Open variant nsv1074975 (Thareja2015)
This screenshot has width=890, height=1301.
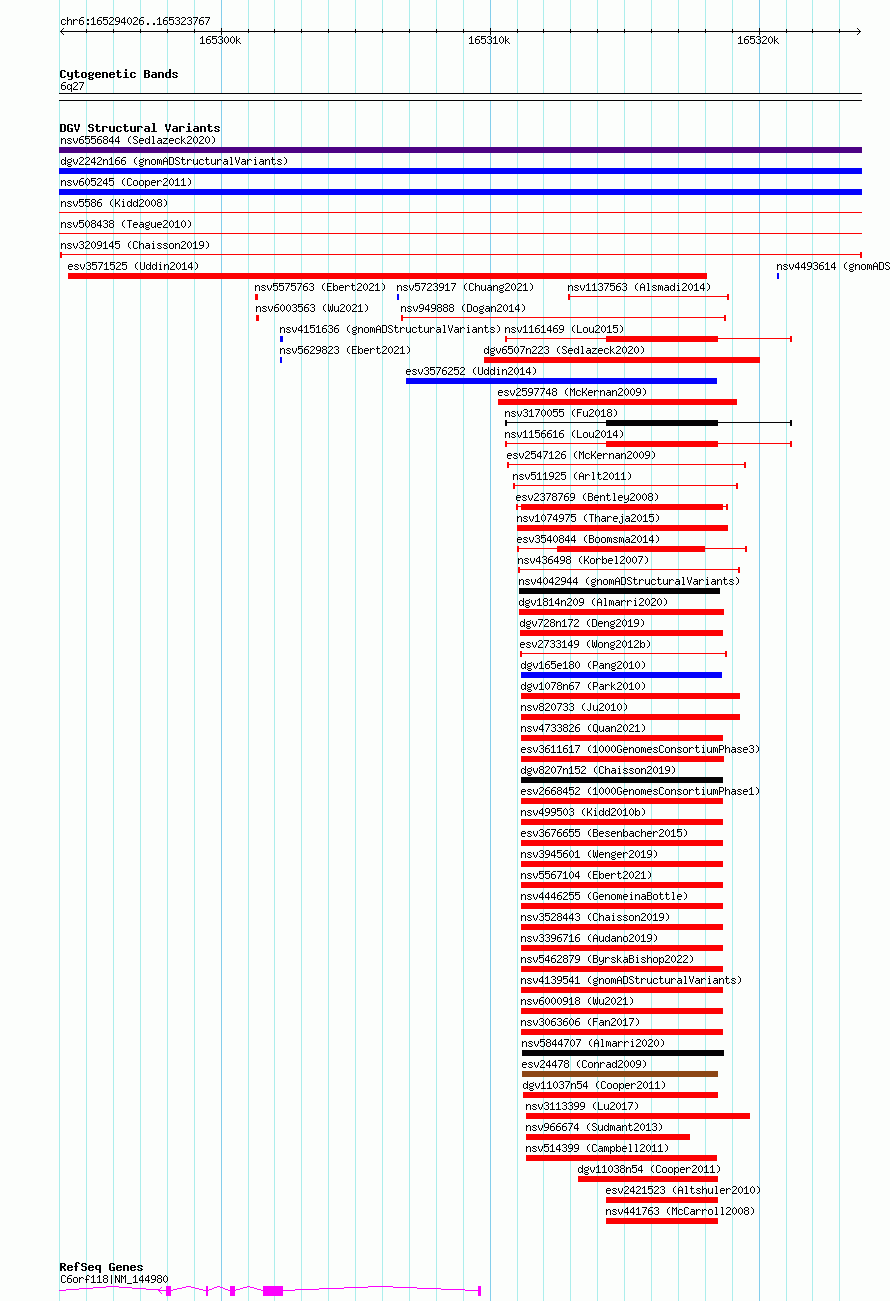(x=588, y=518)
